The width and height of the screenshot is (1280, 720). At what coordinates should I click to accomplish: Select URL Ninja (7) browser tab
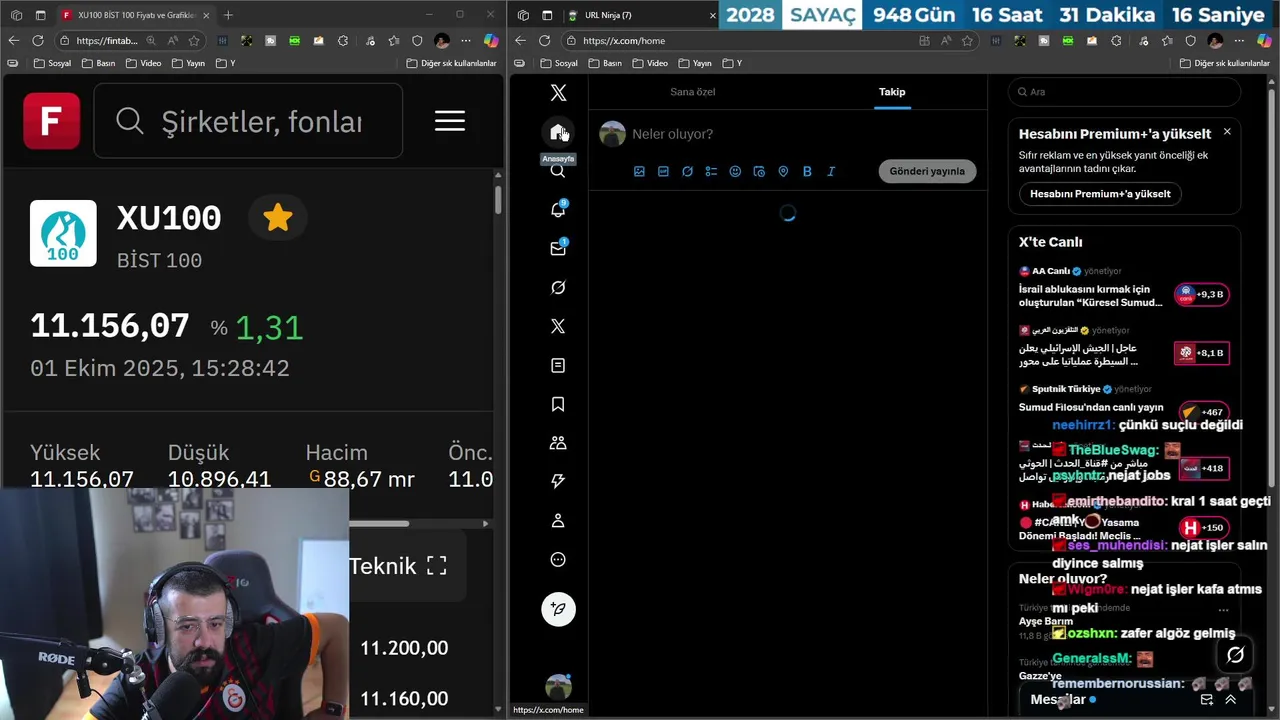(x=638, y=15)
